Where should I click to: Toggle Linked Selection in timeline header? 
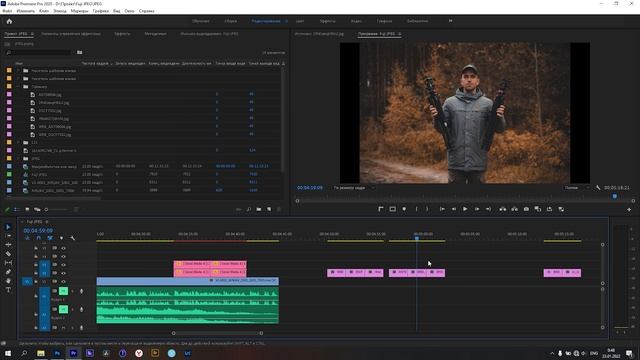point(50,238)
